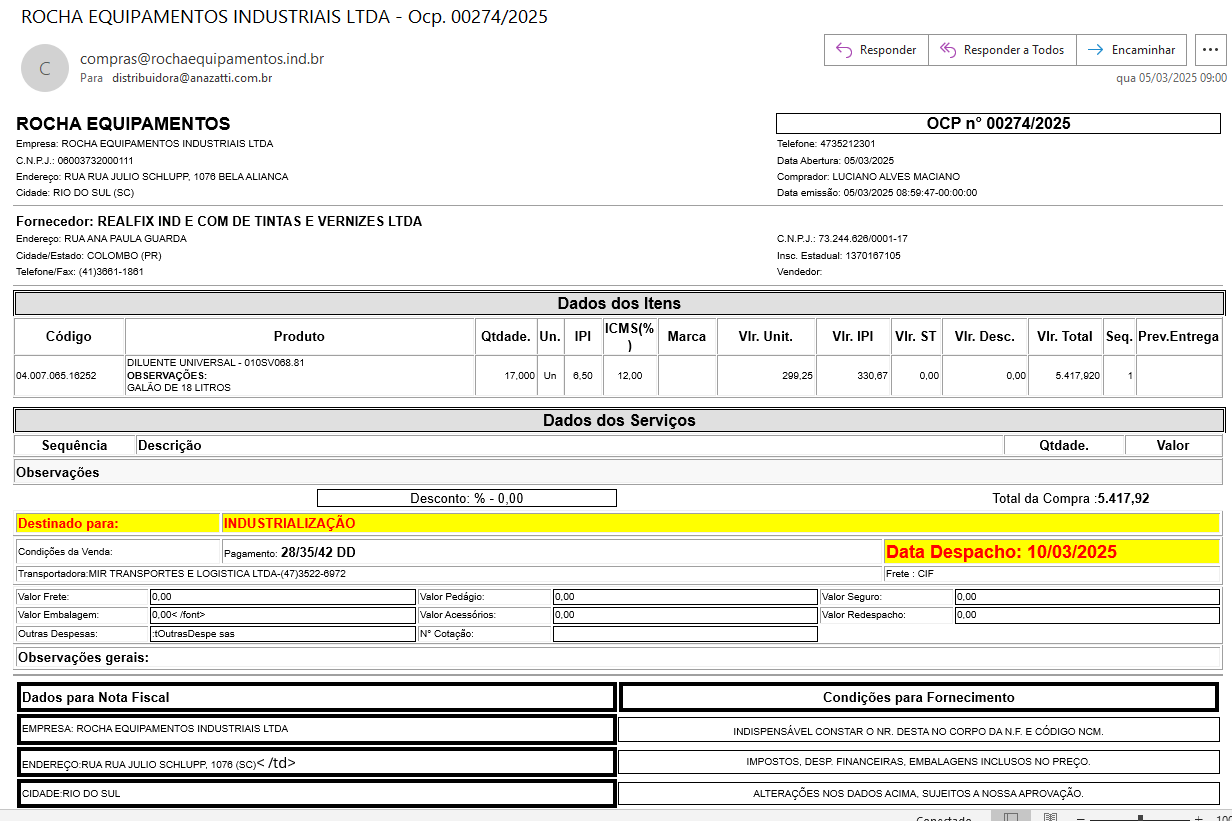
Task: Click the N° Cotação empty field
Action: click(x=685, y=634)
